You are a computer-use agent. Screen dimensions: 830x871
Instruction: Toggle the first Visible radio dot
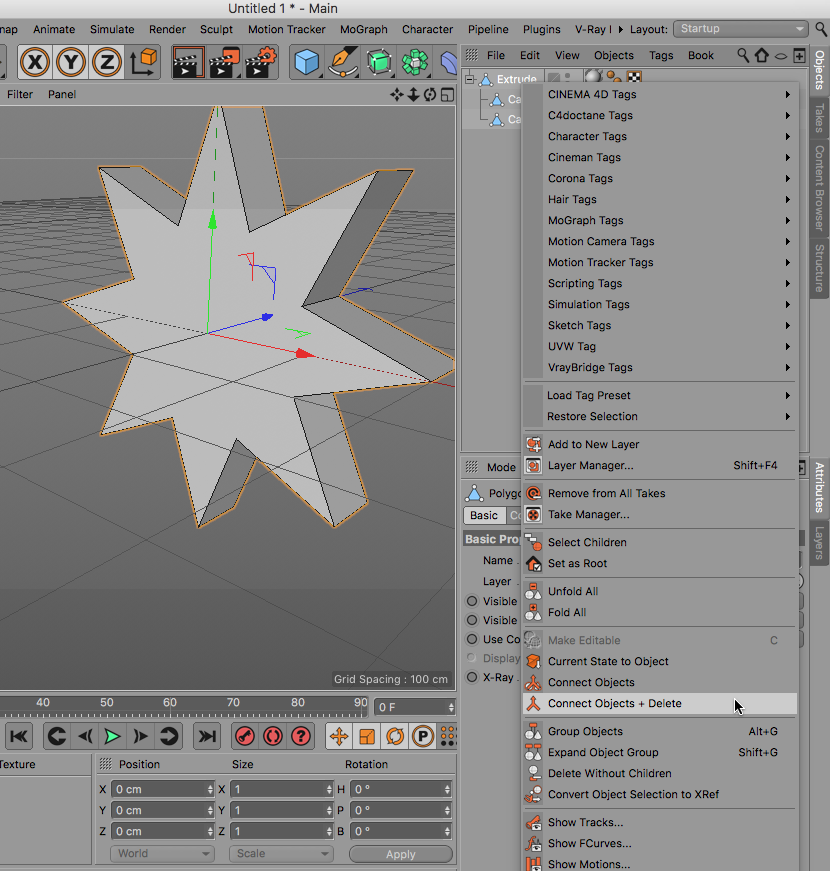(x=472, y=601)
